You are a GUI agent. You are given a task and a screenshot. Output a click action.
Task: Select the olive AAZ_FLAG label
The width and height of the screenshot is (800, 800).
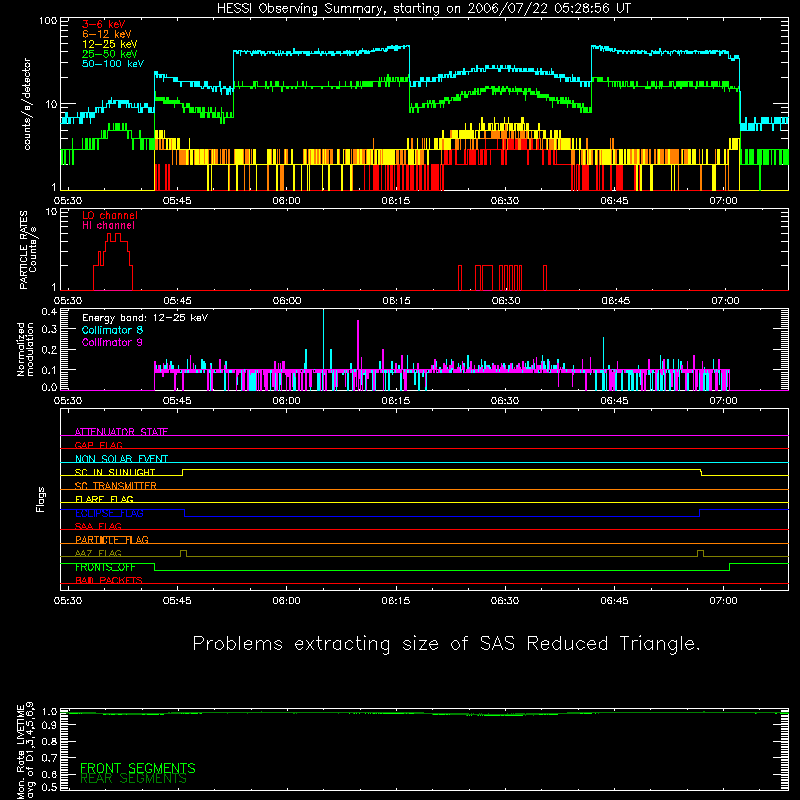[98, 553]
